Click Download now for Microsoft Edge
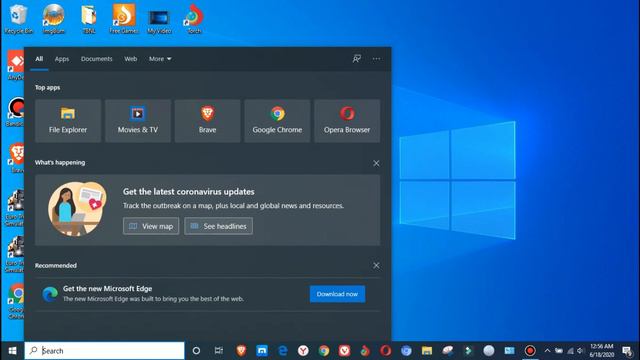 337,294
